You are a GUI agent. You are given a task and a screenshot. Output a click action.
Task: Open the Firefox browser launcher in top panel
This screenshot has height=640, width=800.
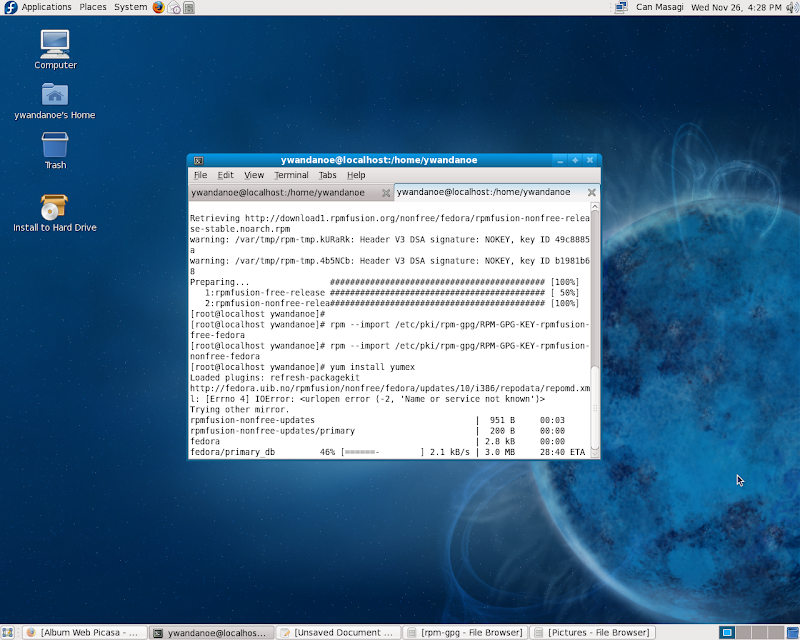(x=159, y=7)
